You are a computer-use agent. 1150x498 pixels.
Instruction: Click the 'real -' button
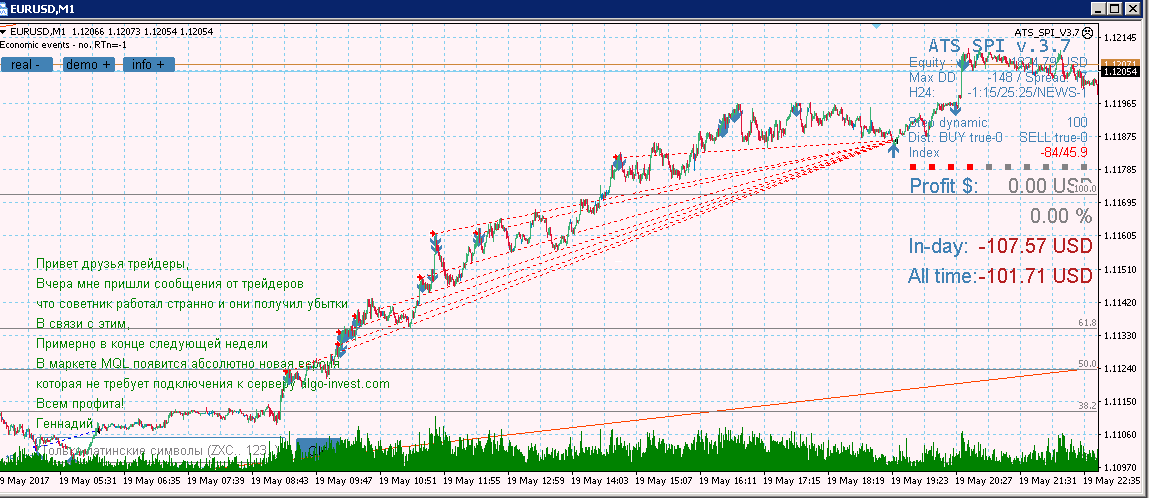[x=26, y=65]
